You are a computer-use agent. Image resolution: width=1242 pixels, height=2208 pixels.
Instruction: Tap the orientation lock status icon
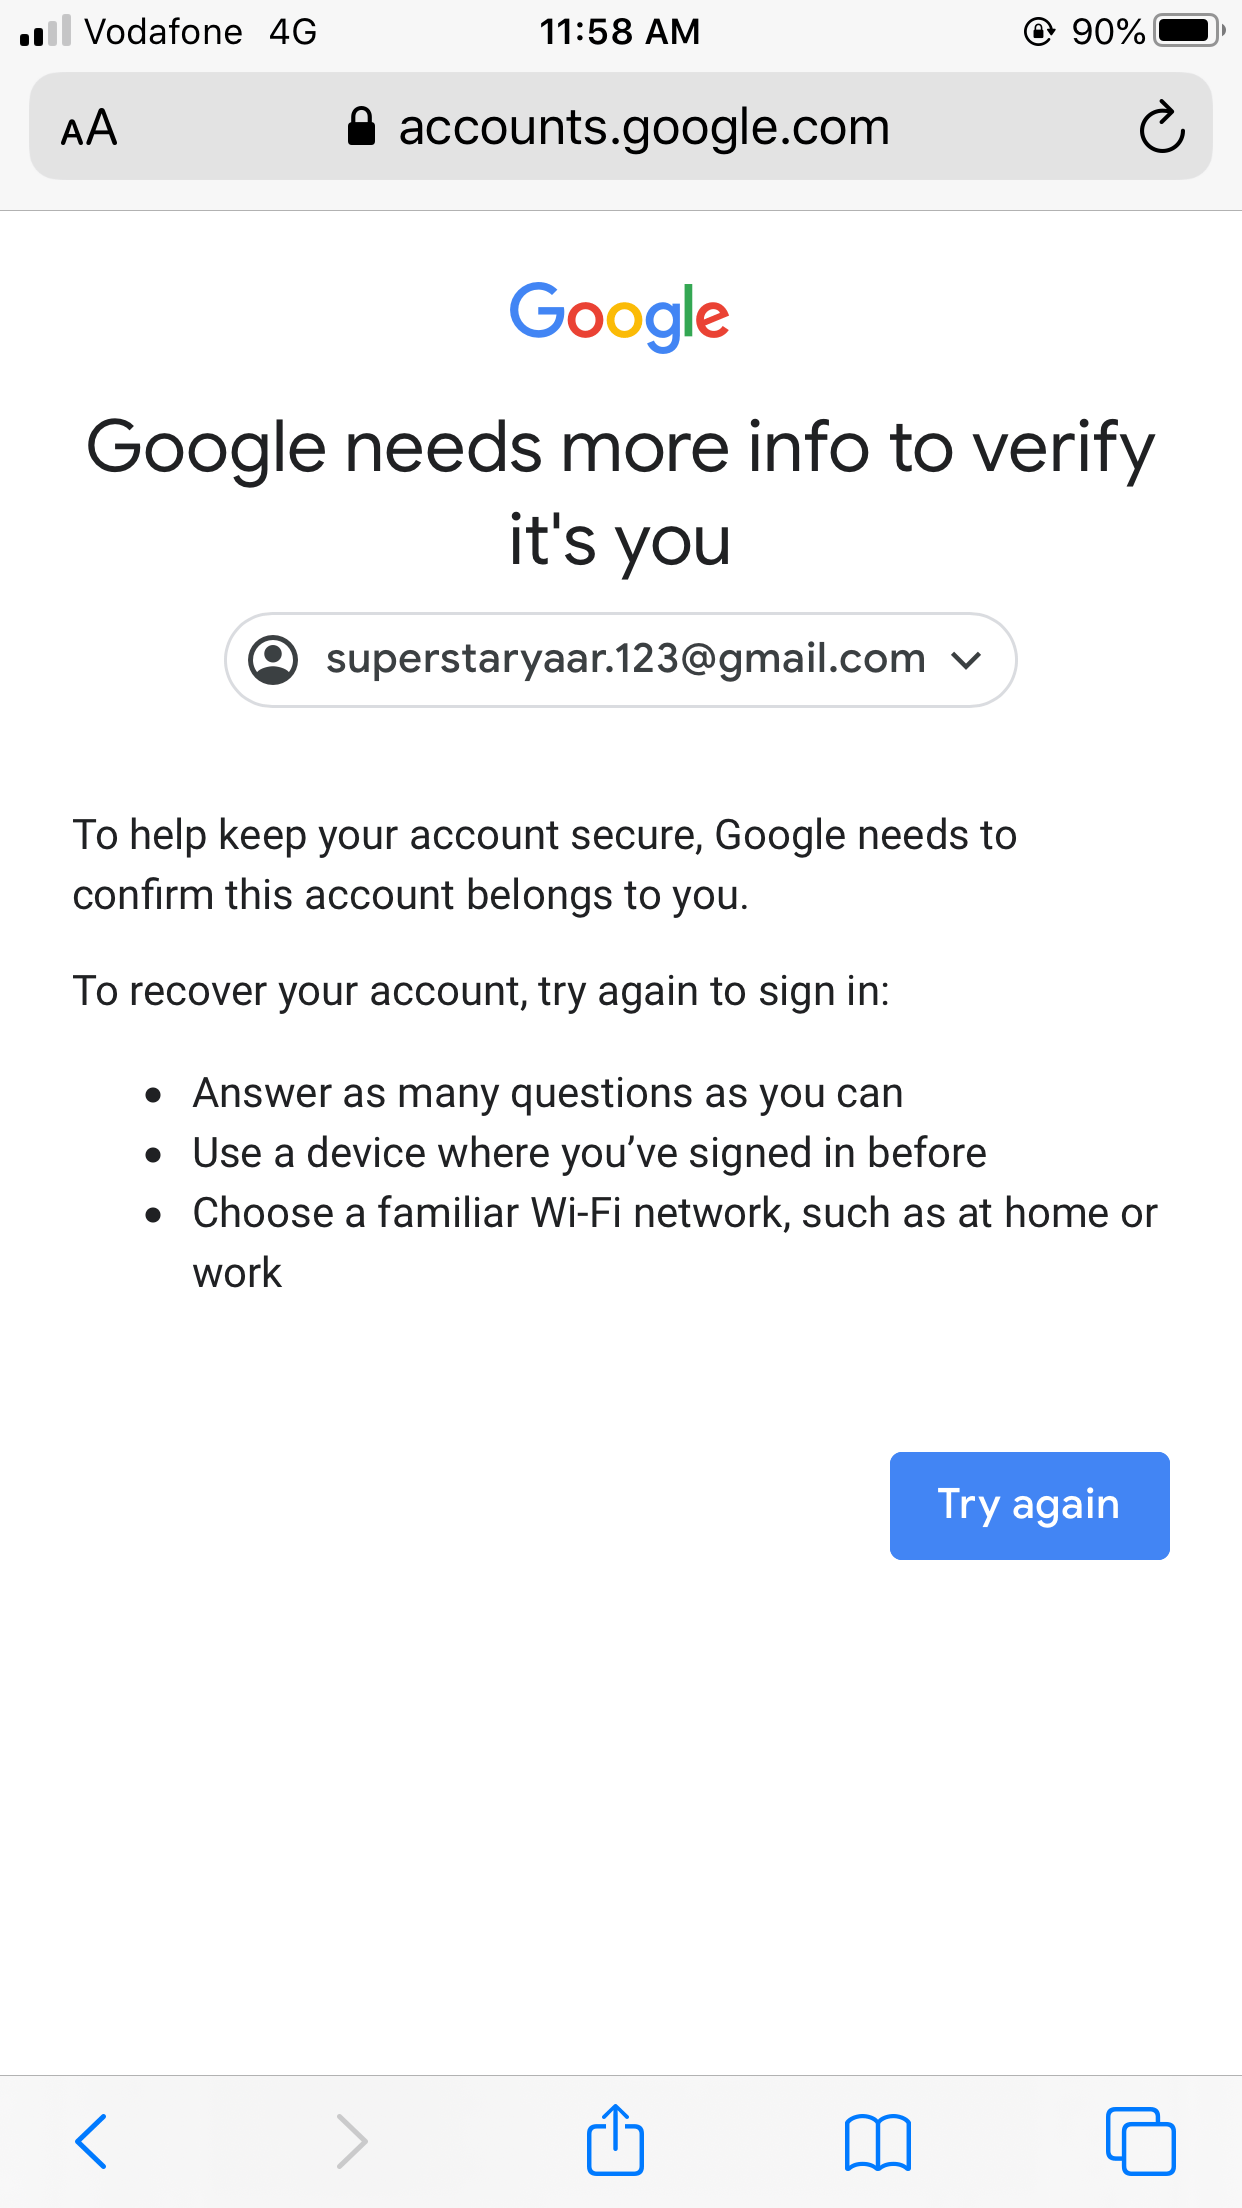pyautogui.click(x=1039, y=32)
